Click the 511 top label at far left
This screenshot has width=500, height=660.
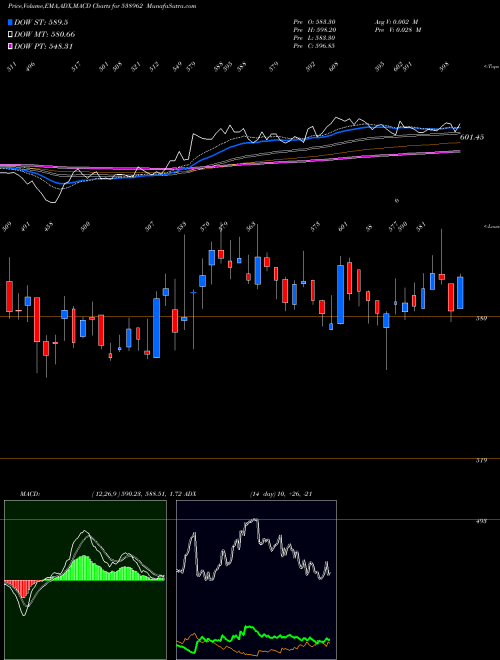pyautogui.click(x=13, y=67)
